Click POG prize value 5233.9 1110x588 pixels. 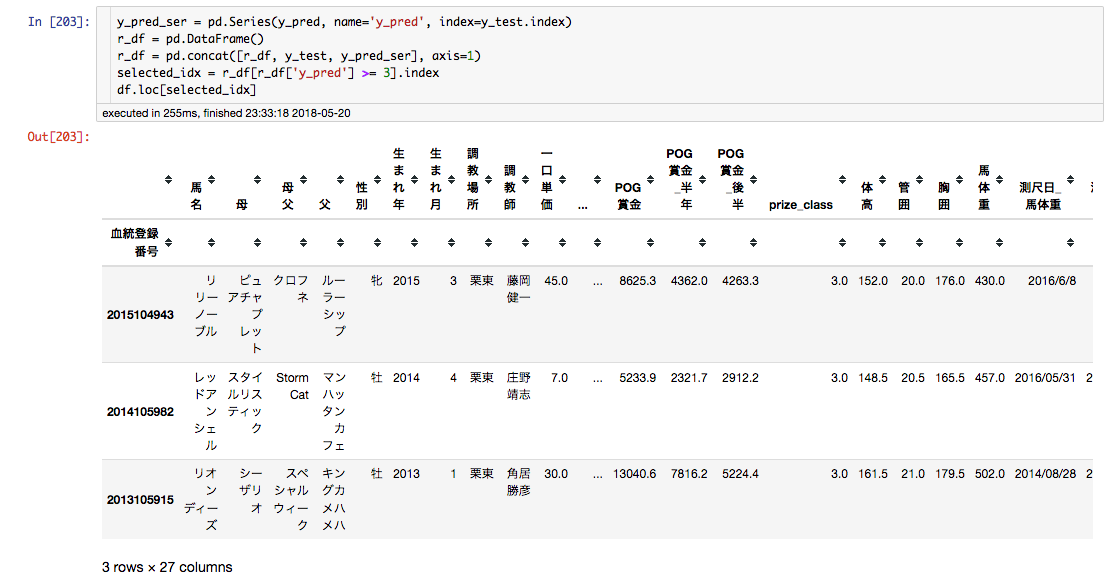637,378
